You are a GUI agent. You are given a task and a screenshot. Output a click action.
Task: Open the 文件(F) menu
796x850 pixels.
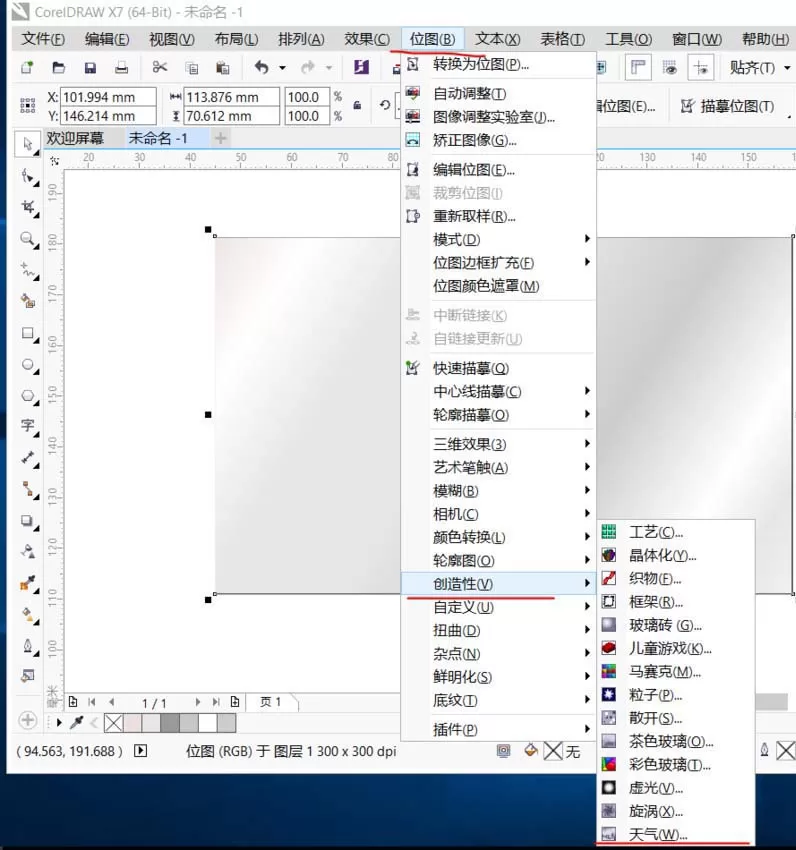click(43, 39)
